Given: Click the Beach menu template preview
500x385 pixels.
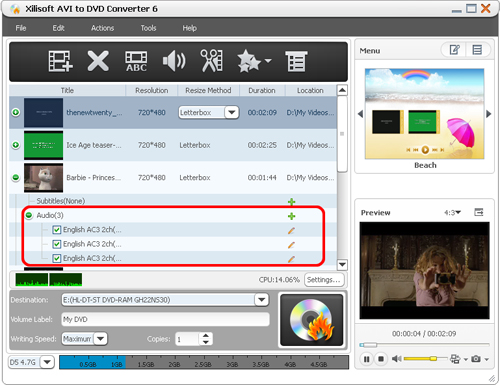Looking at the screenshot, I should point(425,114).
